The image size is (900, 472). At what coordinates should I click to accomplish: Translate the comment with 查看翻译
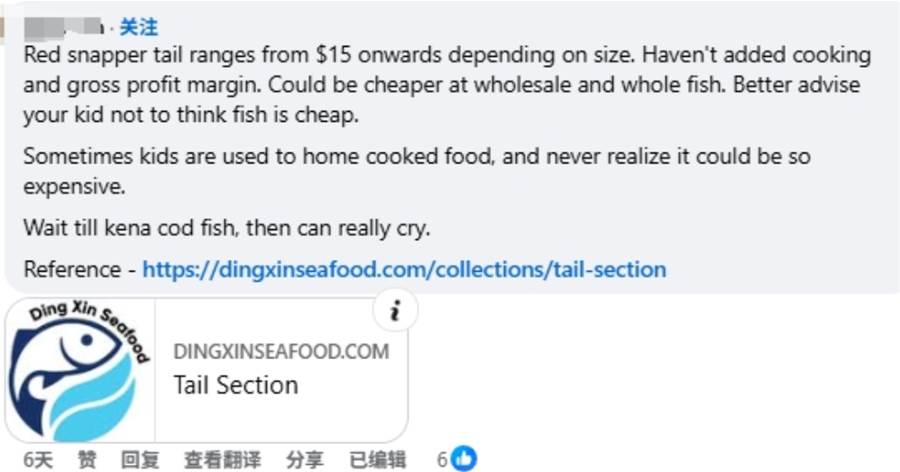coord(222,459)
